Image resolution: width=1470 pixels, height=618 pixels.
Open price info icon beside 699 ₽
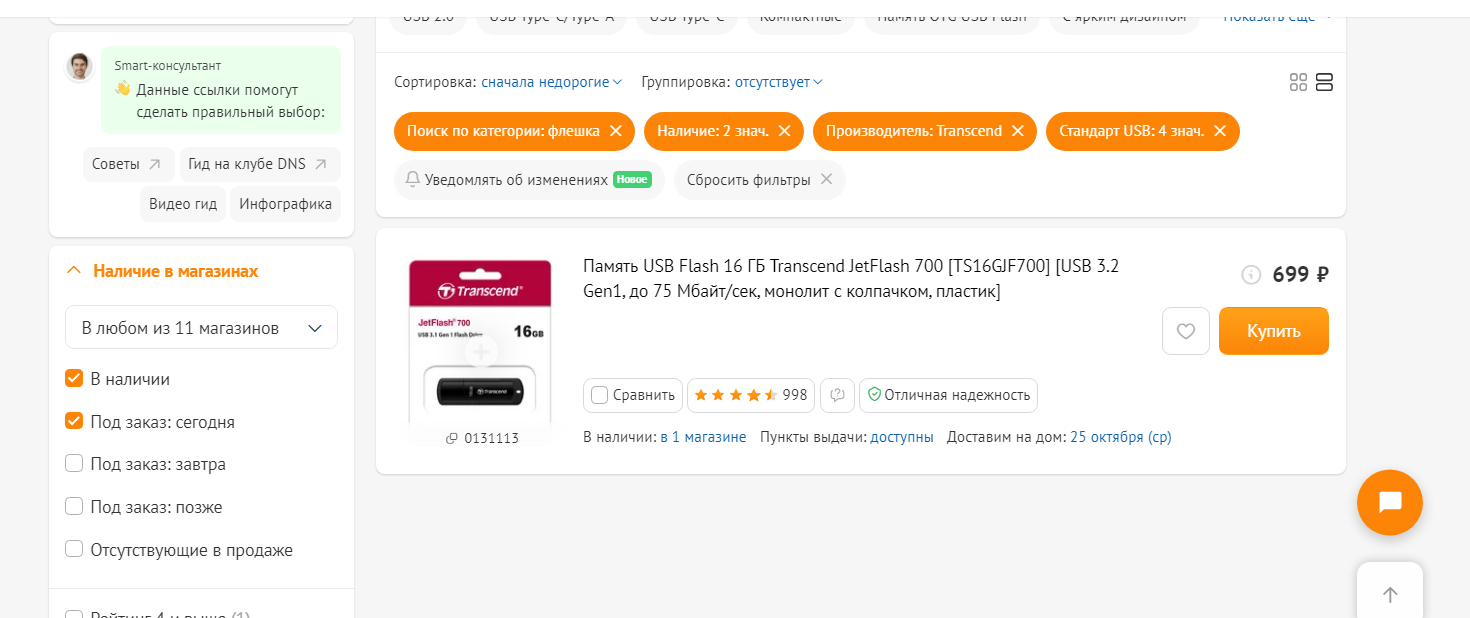coord(1251,274)
